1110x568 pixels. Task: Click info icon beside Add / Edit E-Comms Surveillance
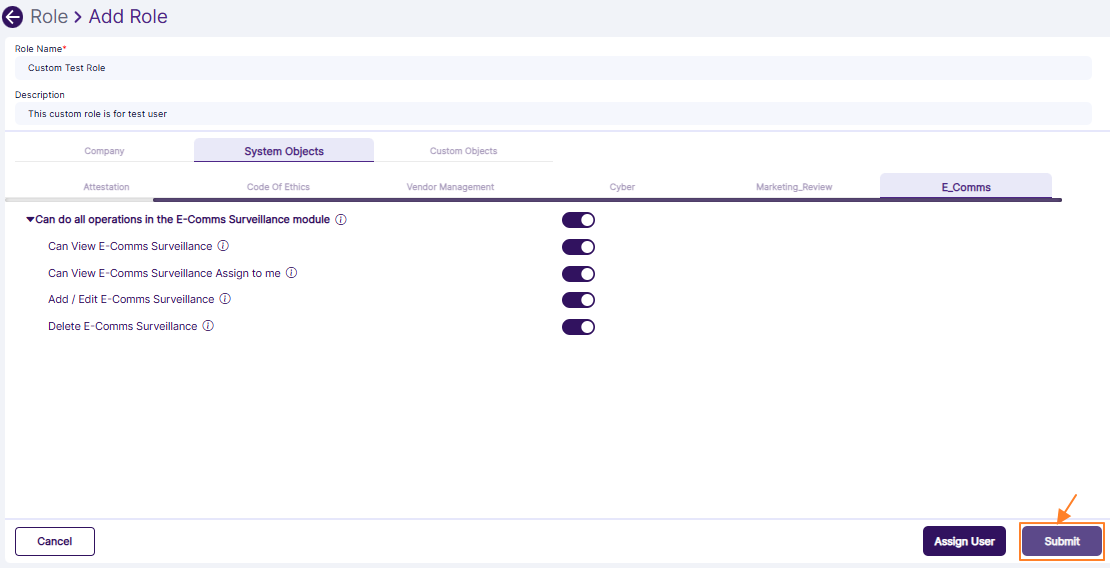pos(225,299)
